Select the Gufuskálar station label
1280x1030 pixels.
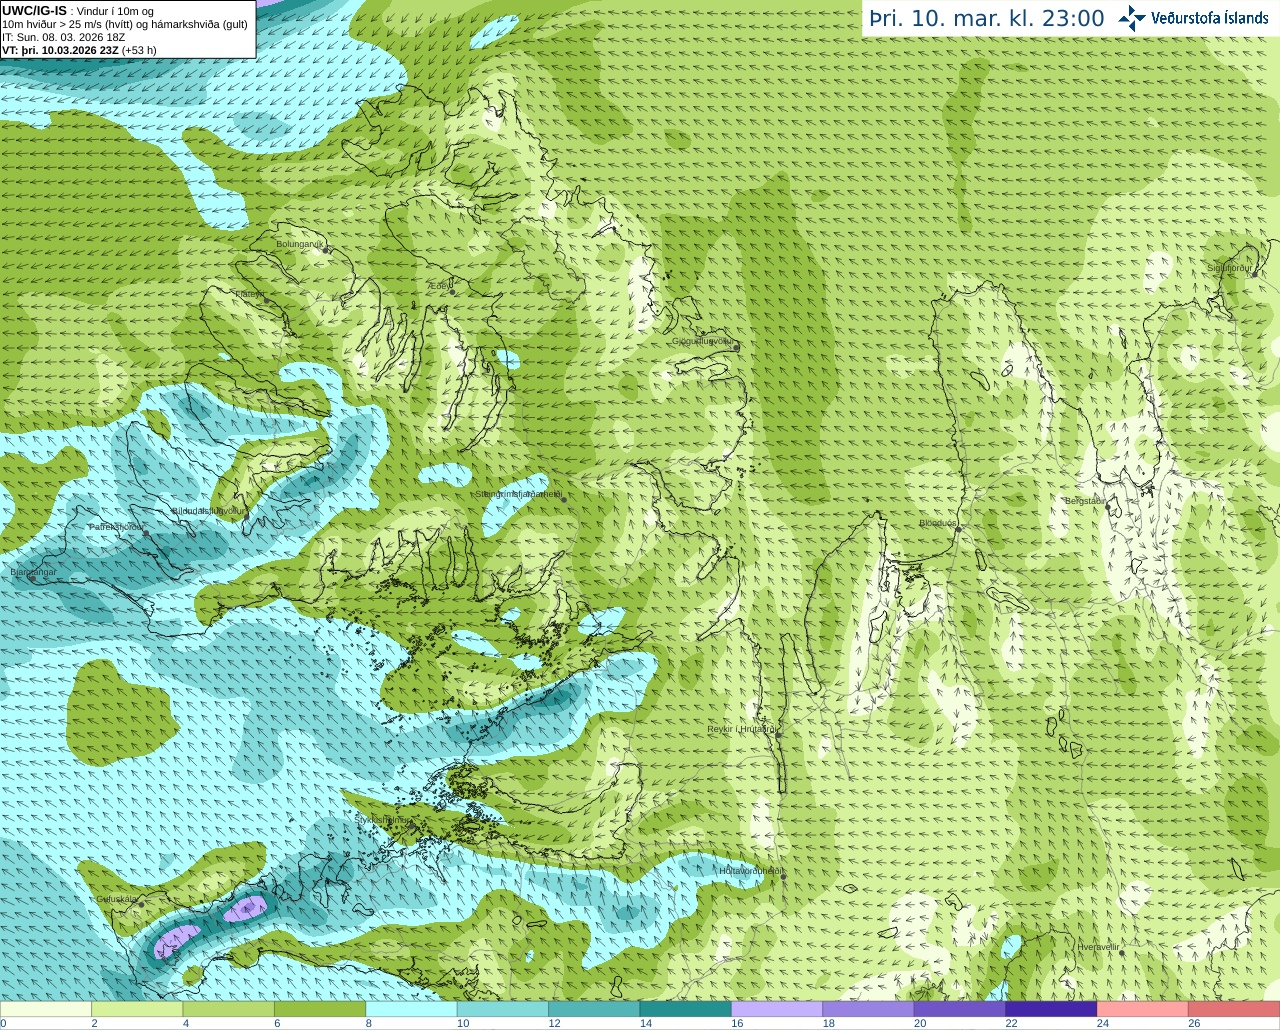click(117, 899)
